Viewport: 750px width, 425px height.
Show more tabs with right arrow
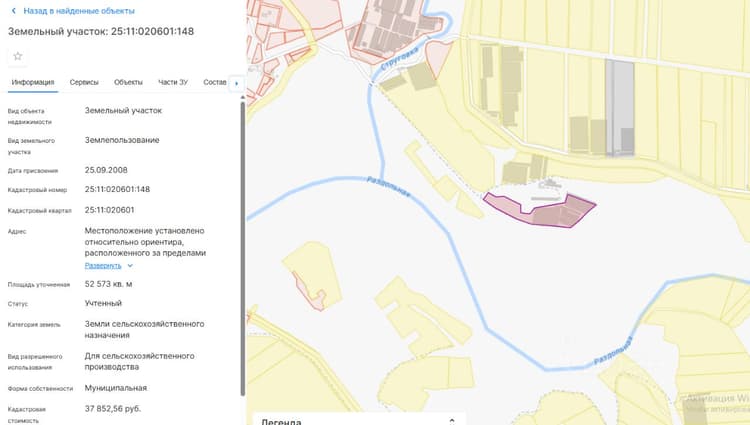click(236, 83)
